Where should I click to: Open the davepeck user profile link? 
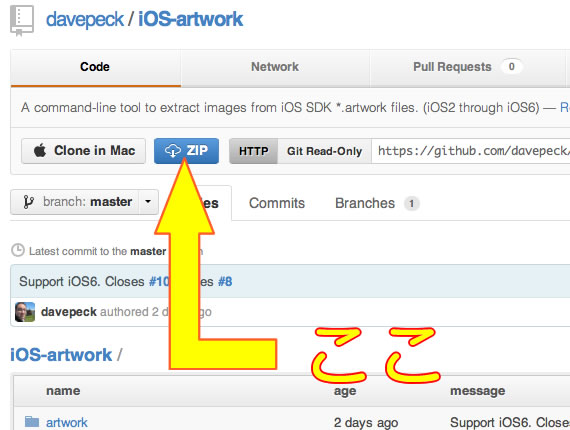coord(85,19)
